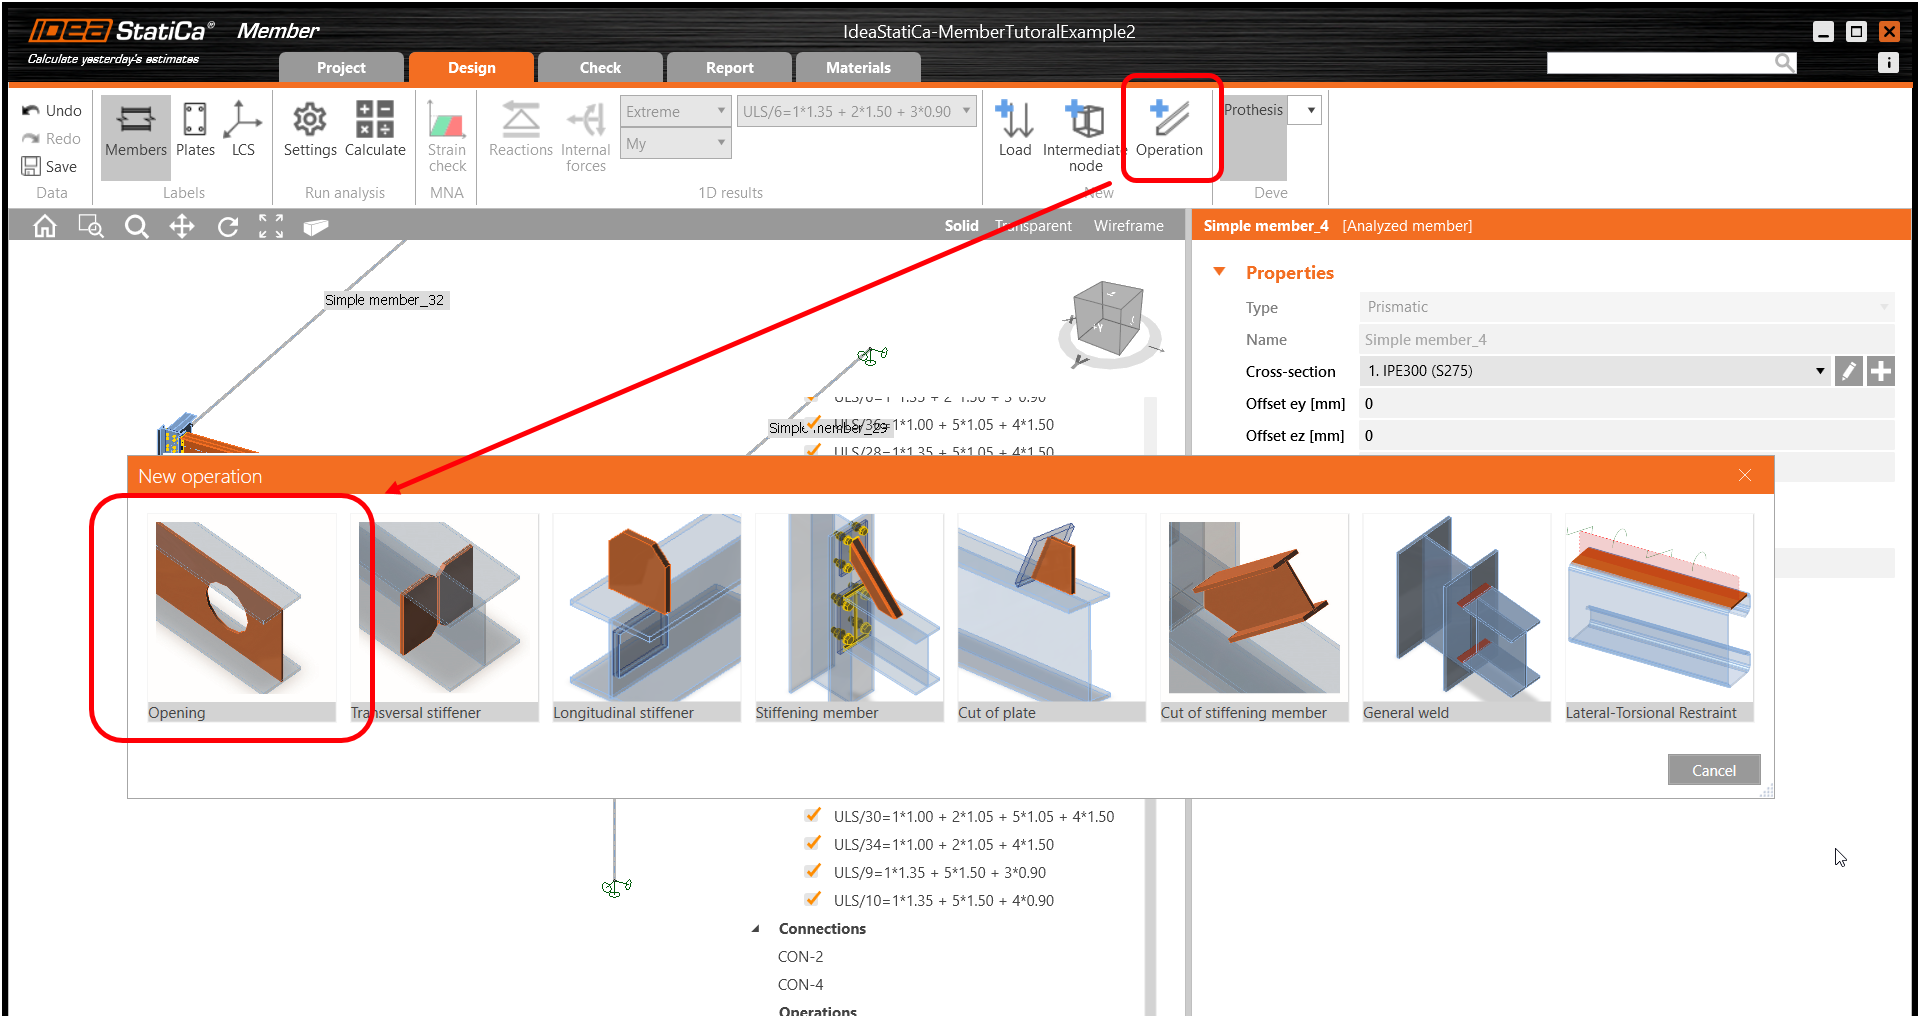
Task: Check the ULS/30 load combination
Action: (x=812, y=815)
